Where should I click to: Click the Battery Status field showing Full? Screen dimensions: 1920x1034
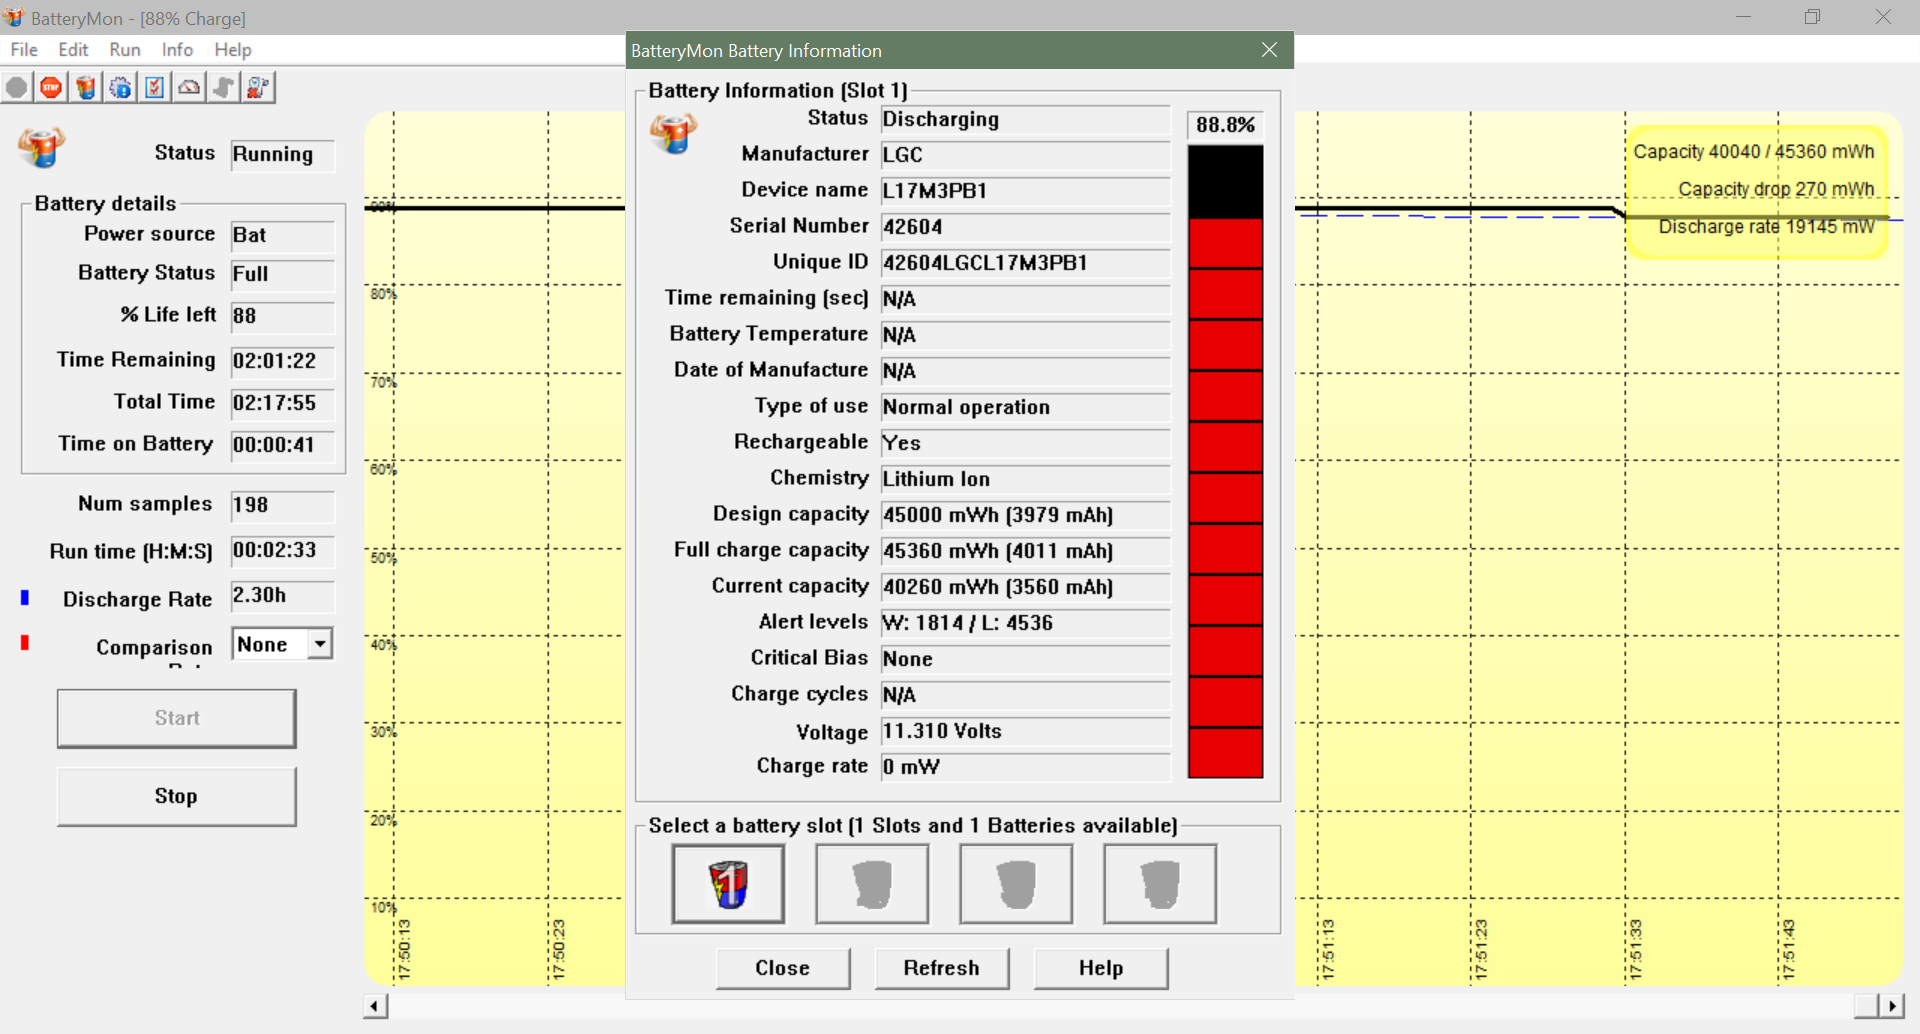point(283,275)
